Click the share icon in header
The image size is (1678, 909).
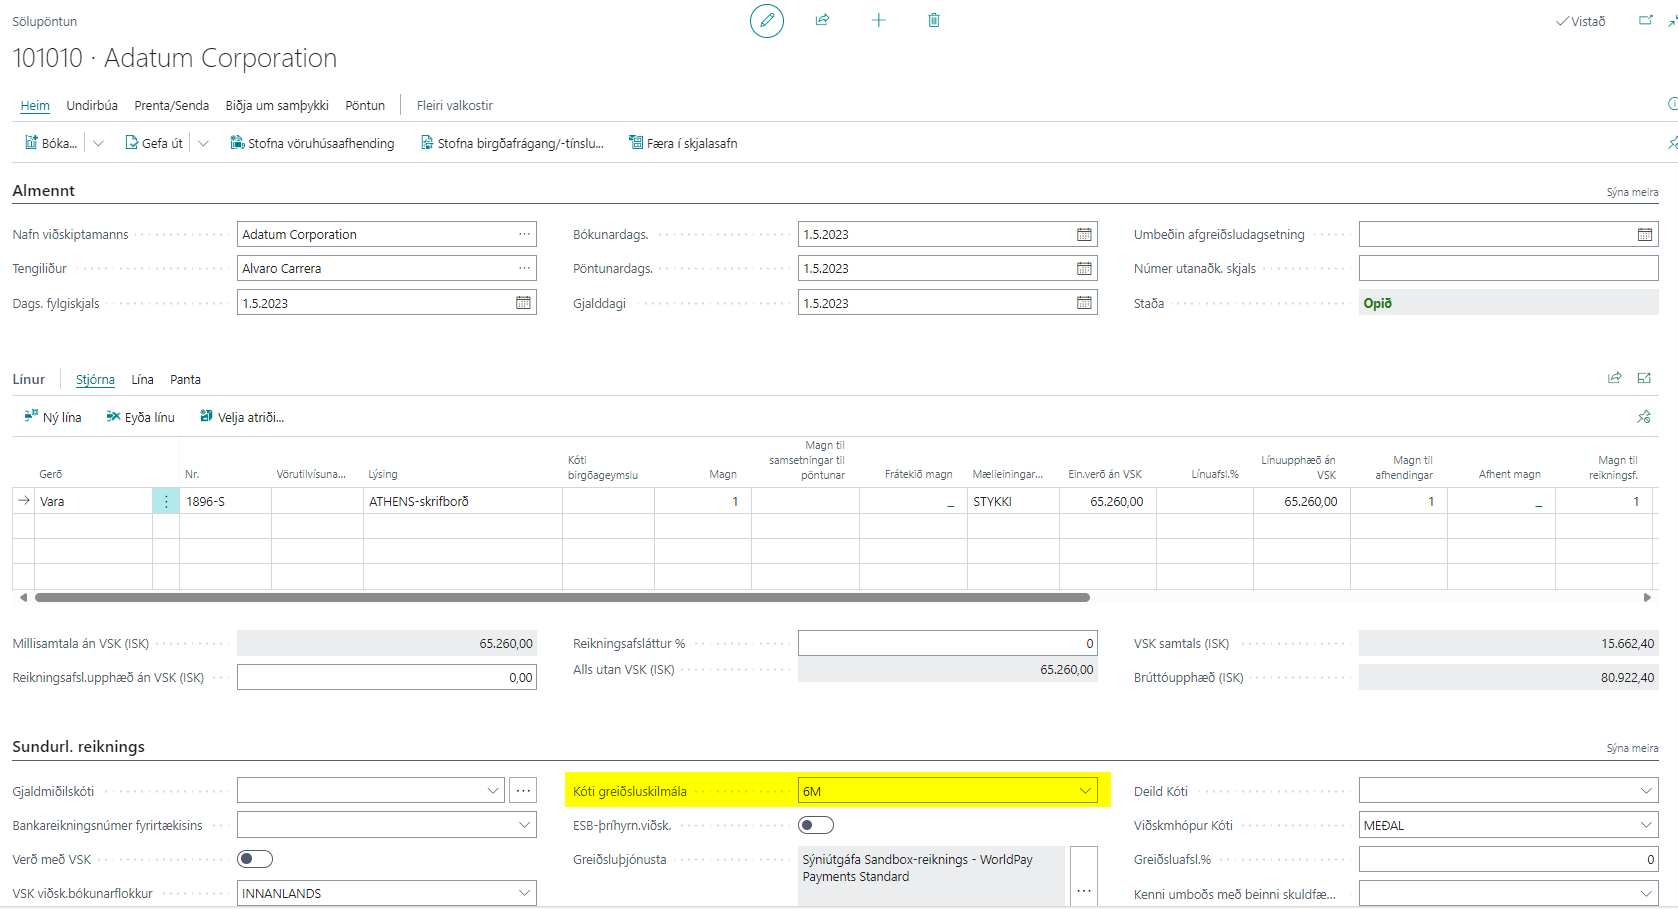point(822,20)
